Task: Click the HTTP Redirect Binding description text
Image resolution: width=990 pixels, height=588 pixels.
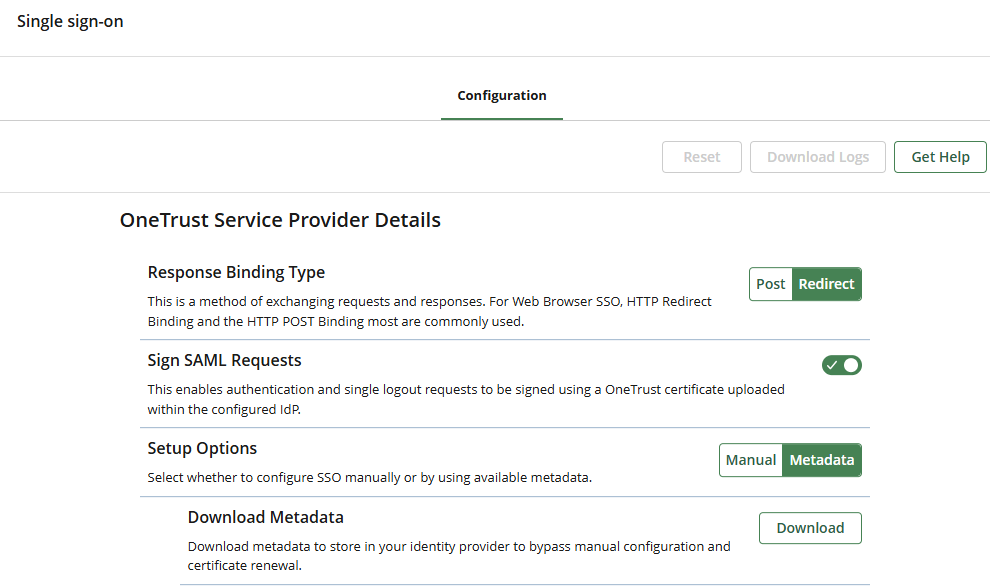Action: (x=429, y=311)
